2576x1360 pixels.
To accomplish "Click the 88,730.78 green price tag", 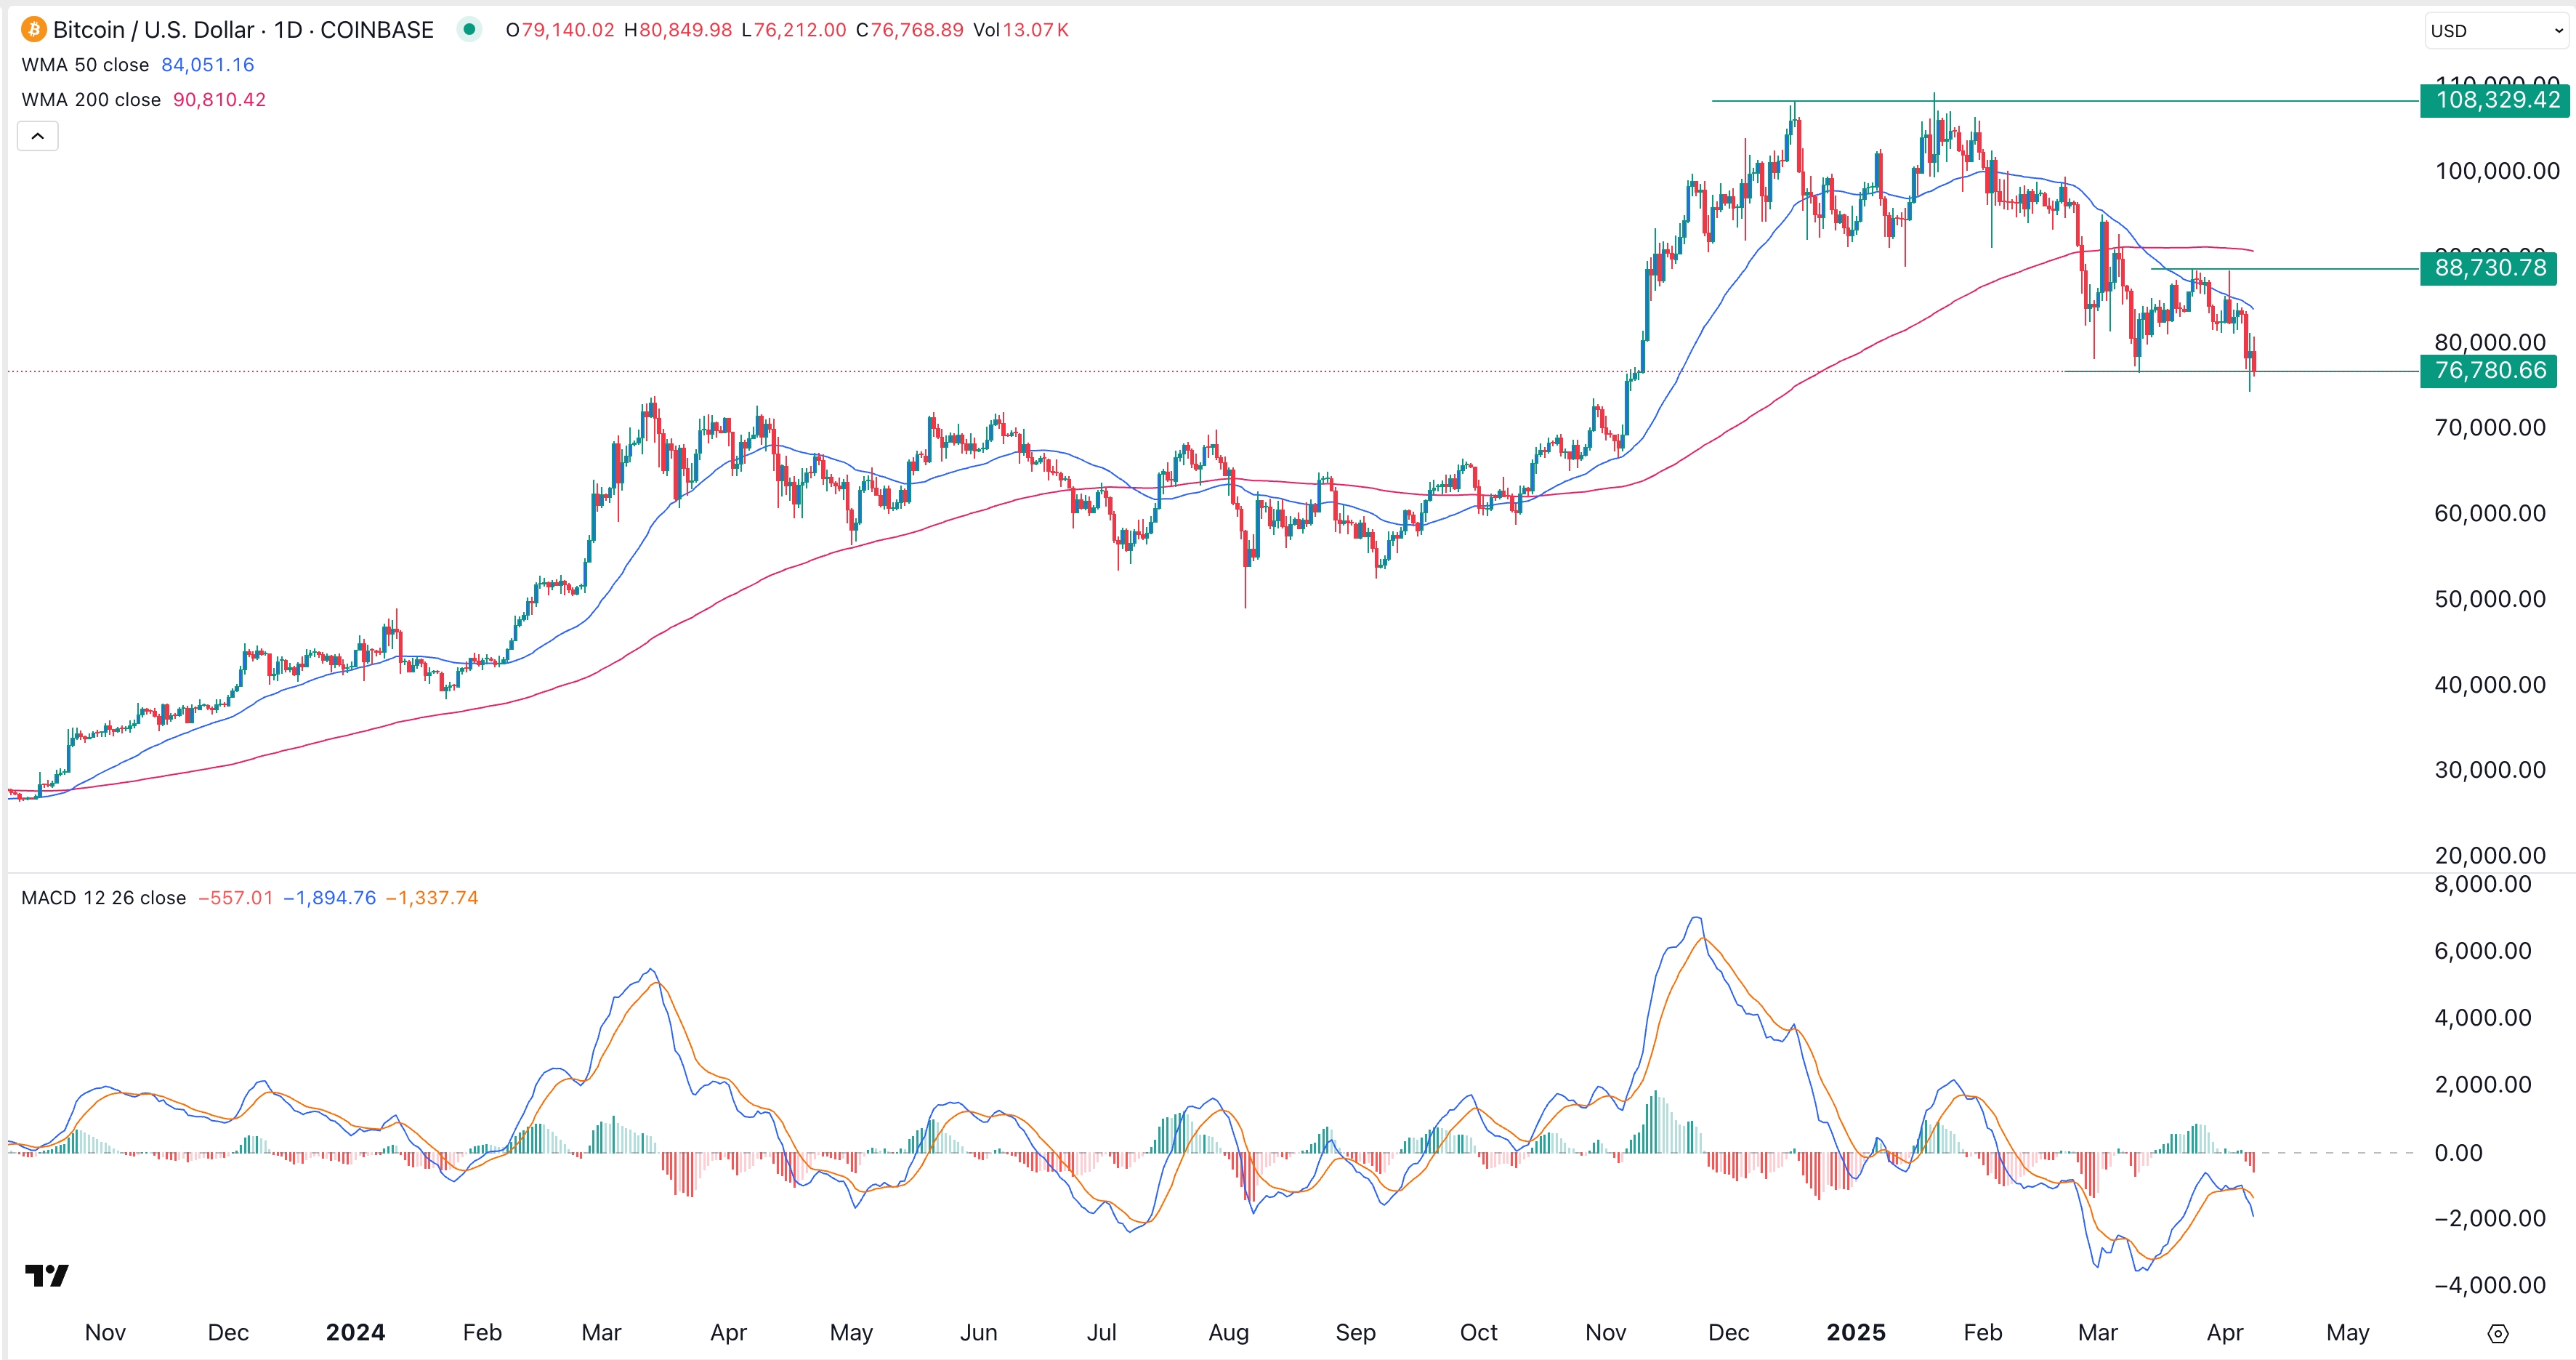I will tap(2488, 268).
